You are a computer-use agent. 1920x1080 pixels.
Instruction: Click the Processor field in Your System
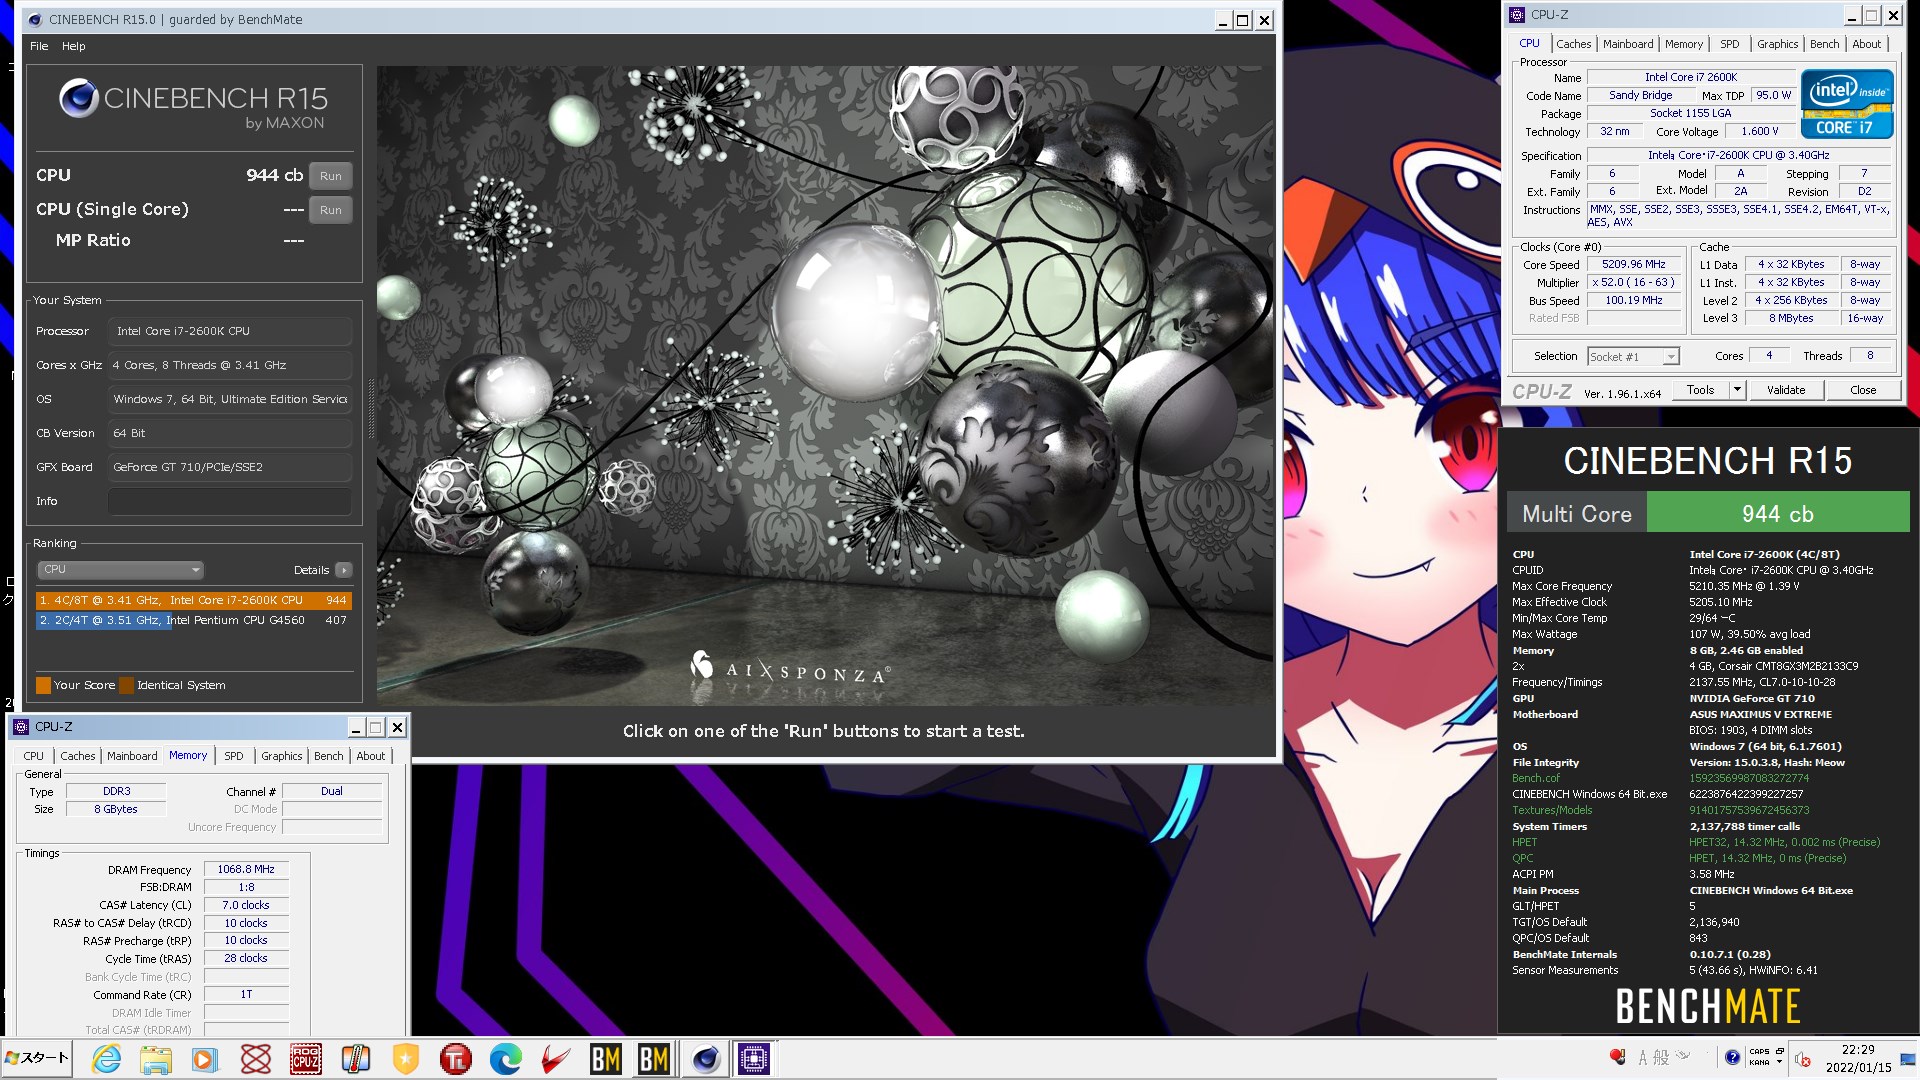230,331
